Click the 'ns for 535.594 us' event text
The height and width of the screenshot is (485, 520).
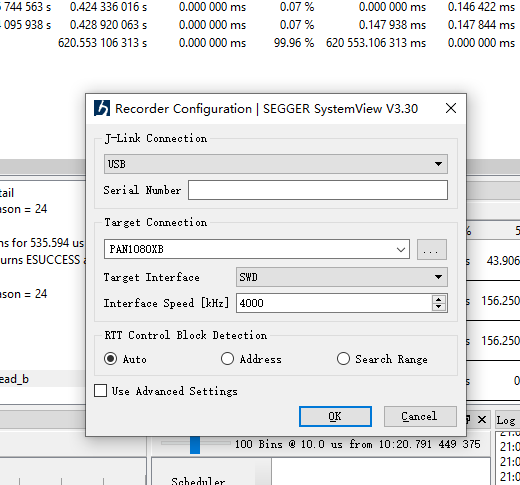point(42,243)
